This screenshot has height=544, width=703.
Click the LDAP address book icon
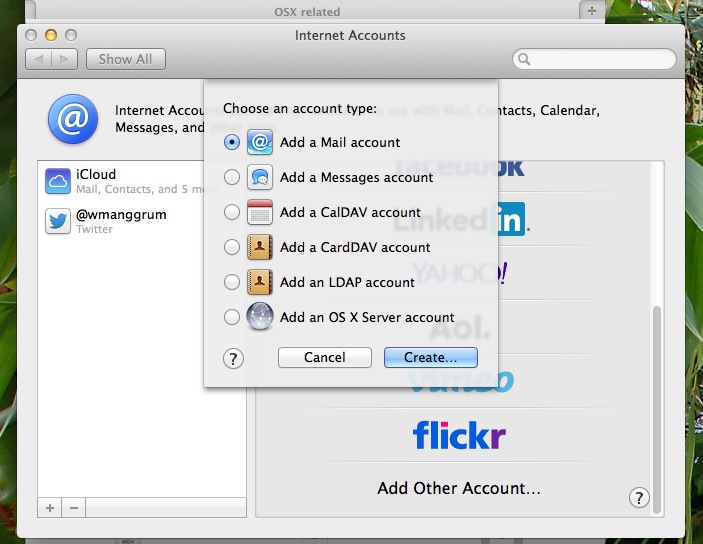pos(260,282)
